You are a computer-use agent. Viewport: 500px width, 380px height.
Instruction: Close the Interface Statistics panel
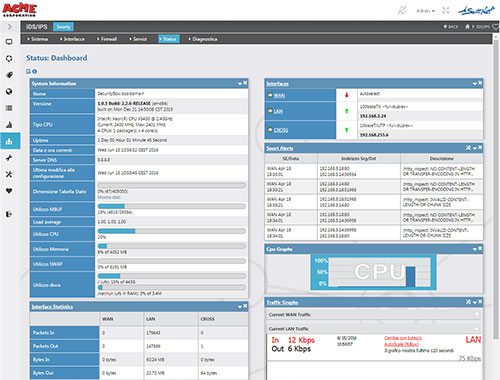245,306
